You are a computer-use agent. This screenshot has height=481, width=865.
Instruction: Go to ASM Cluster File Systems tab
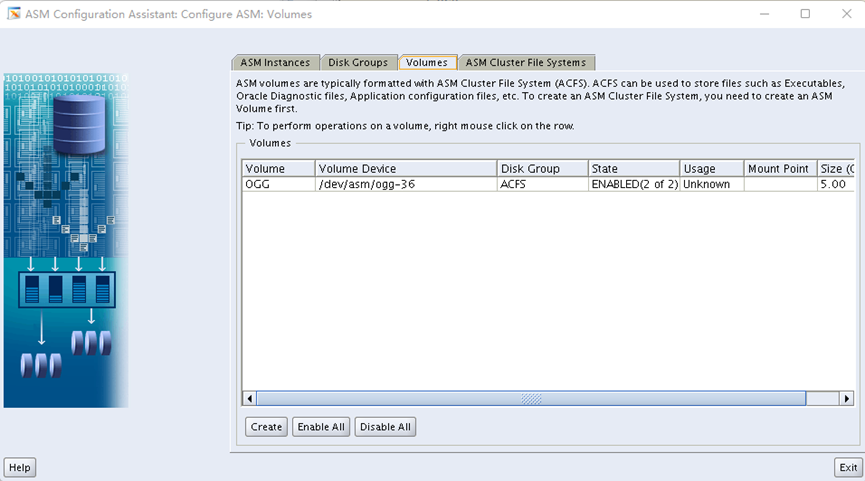526,62
